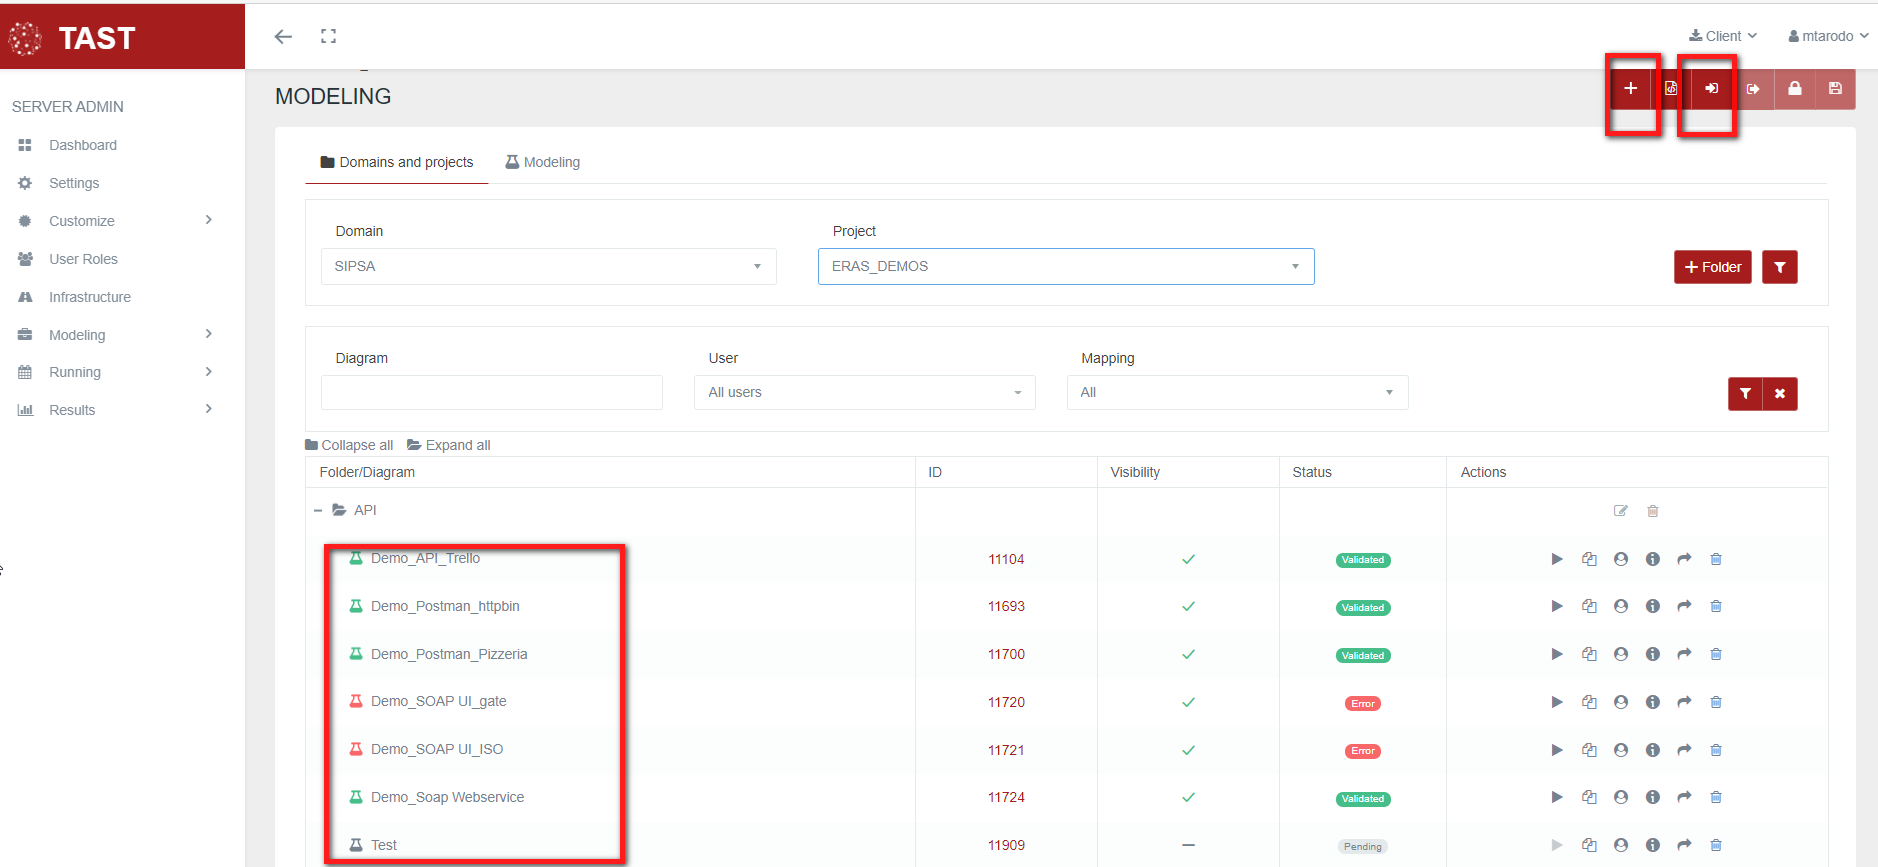Click the share arrow for Demo_SOAP UI_ISO
Viewport: 1878px width, 867px height.
[1684, 750]
